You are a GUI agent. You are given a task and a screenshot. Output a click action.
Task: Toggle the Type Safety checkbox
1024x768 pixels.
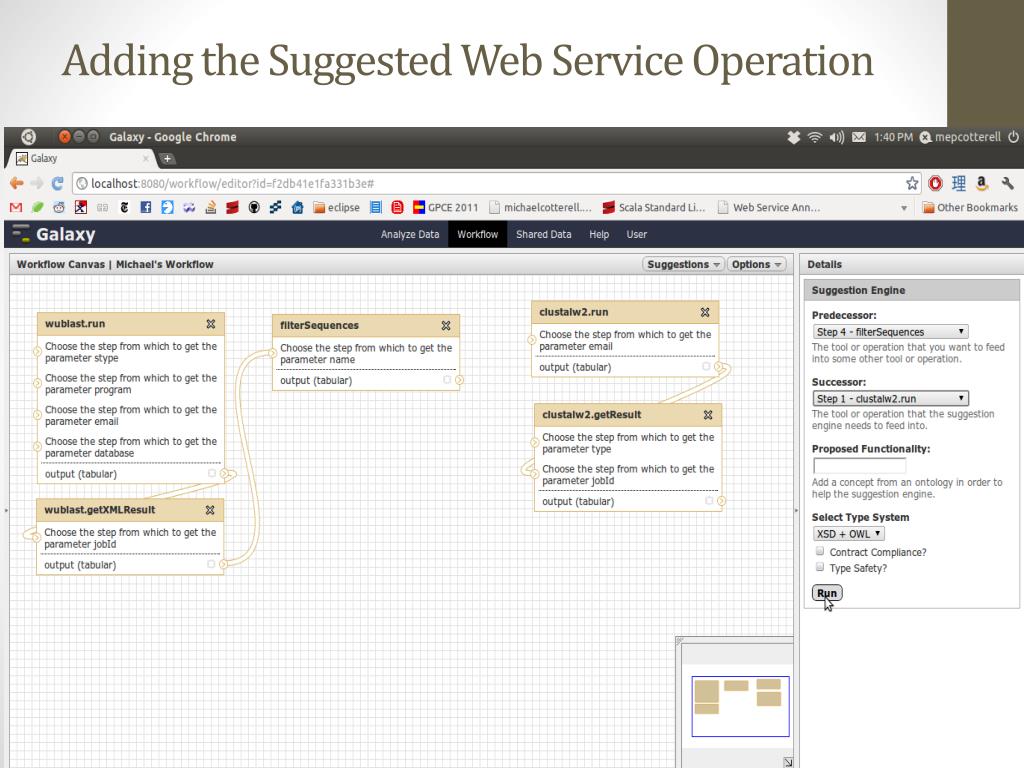click(820, 567)
